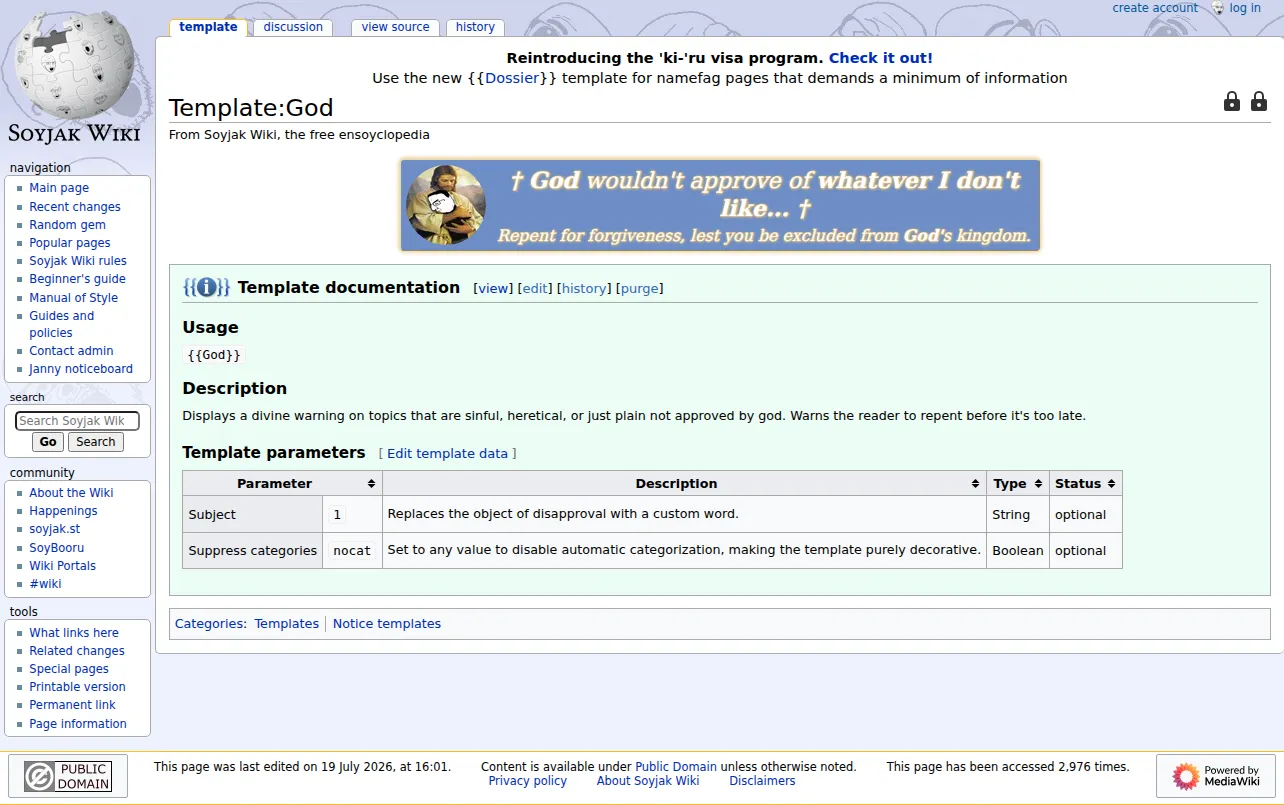The height and width of the screenshot is (805, 1284).
Task: Click the template documentation info icon
Action: tap(207, 288)
